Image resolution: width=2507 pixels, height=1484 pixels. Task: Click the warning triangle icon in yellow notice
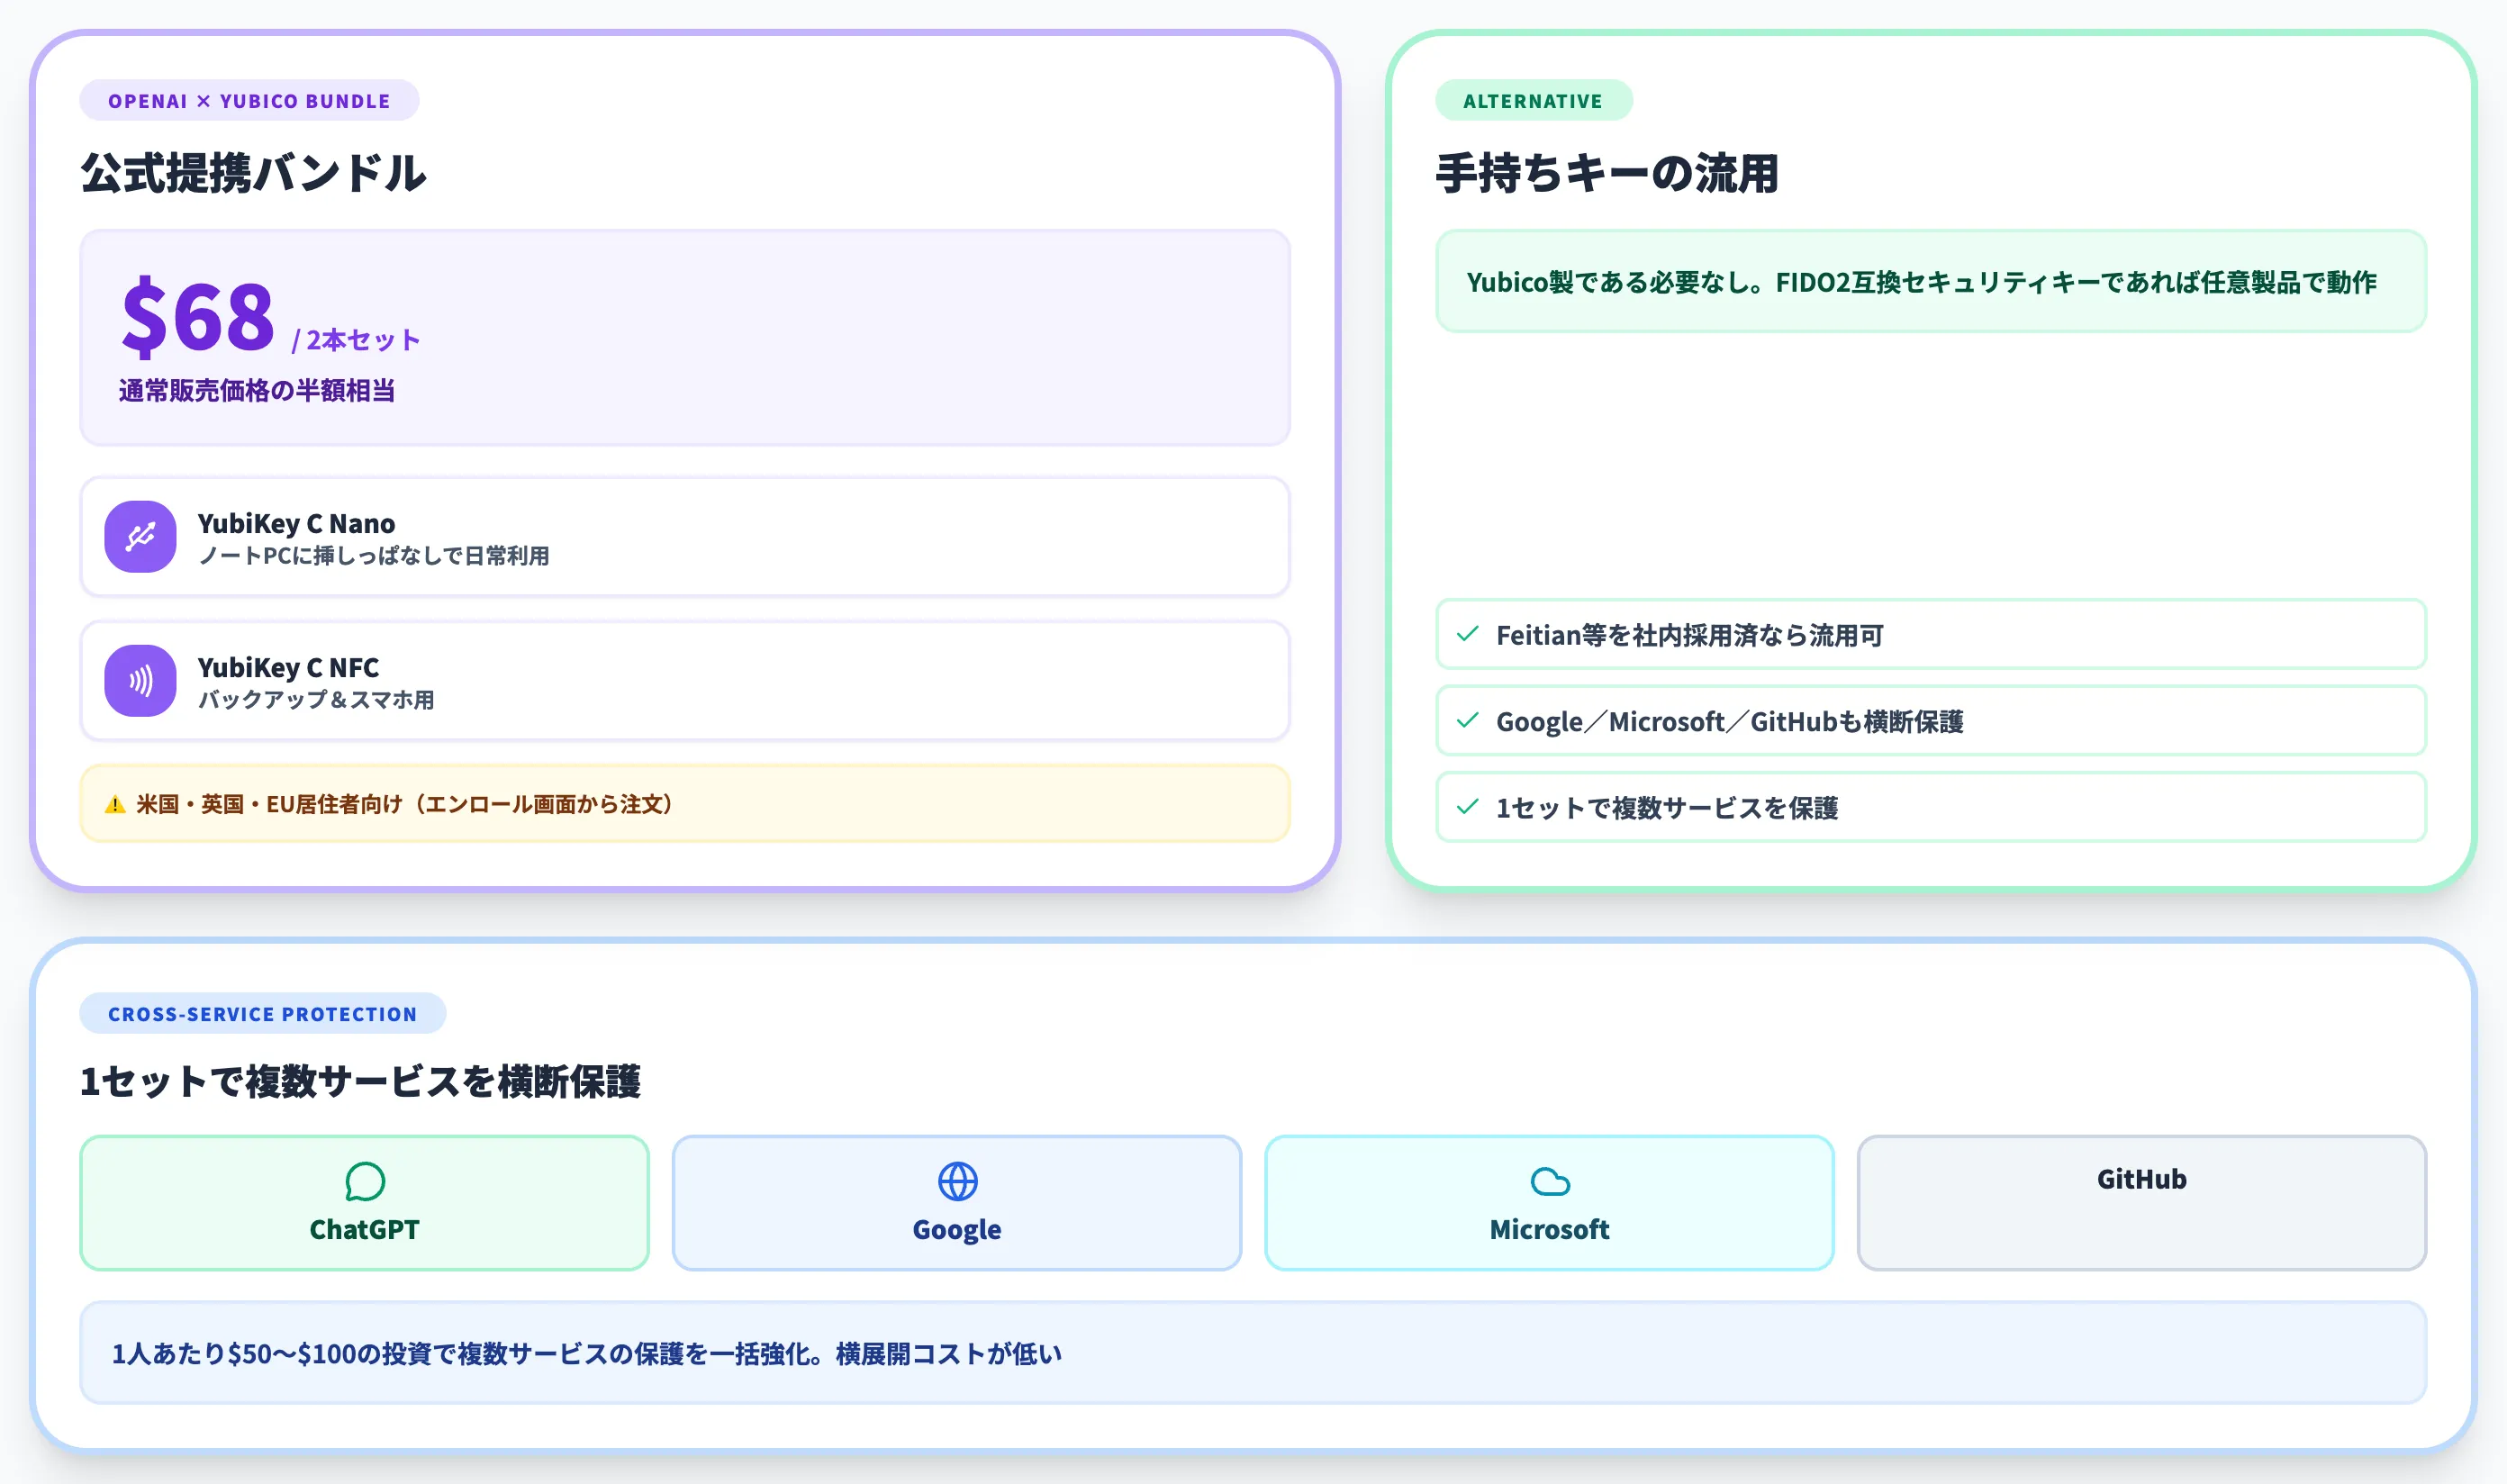click(x=115, y=805)
